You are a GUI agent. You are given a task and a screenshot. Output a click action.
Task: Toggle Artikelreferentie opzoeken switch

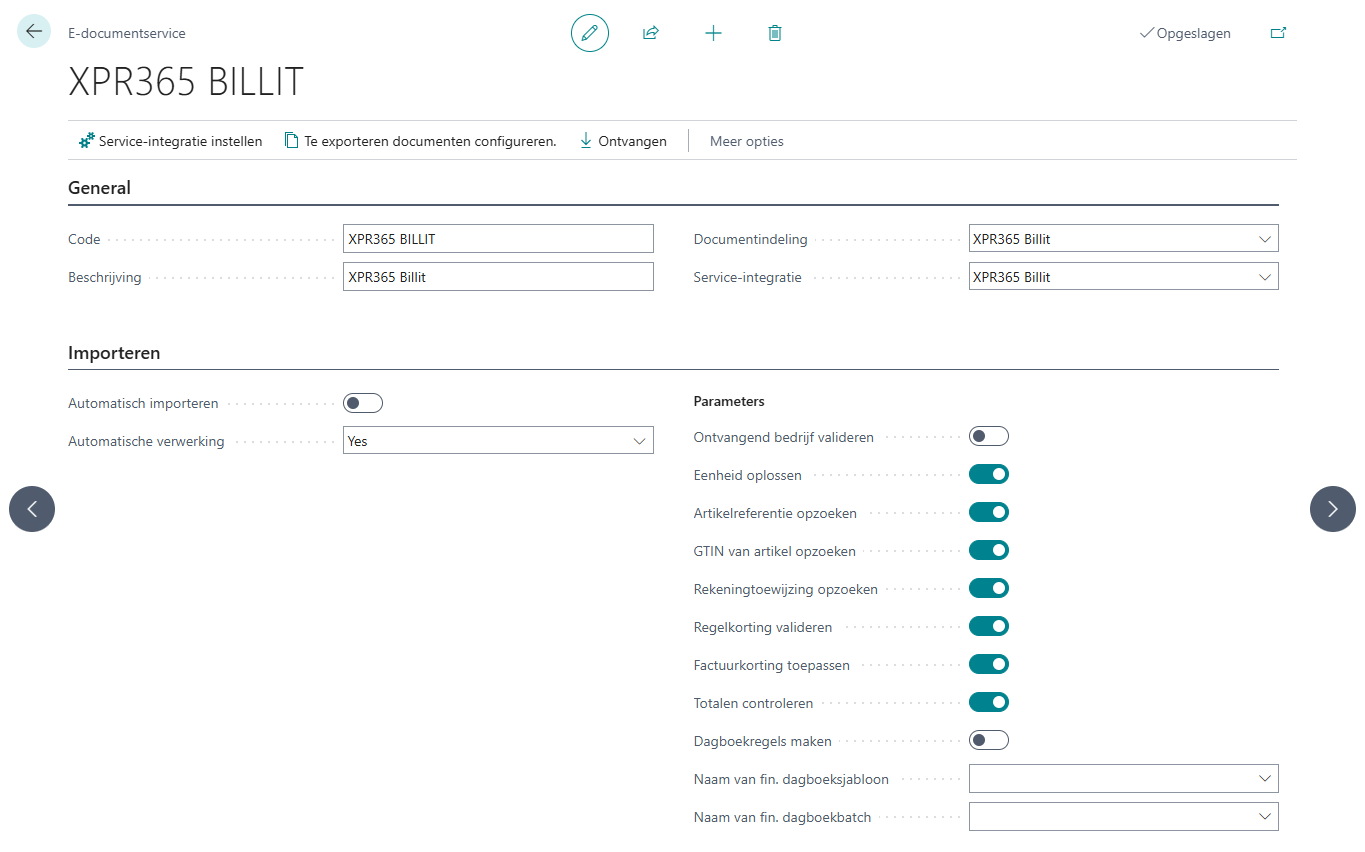[x=989, y=512]
